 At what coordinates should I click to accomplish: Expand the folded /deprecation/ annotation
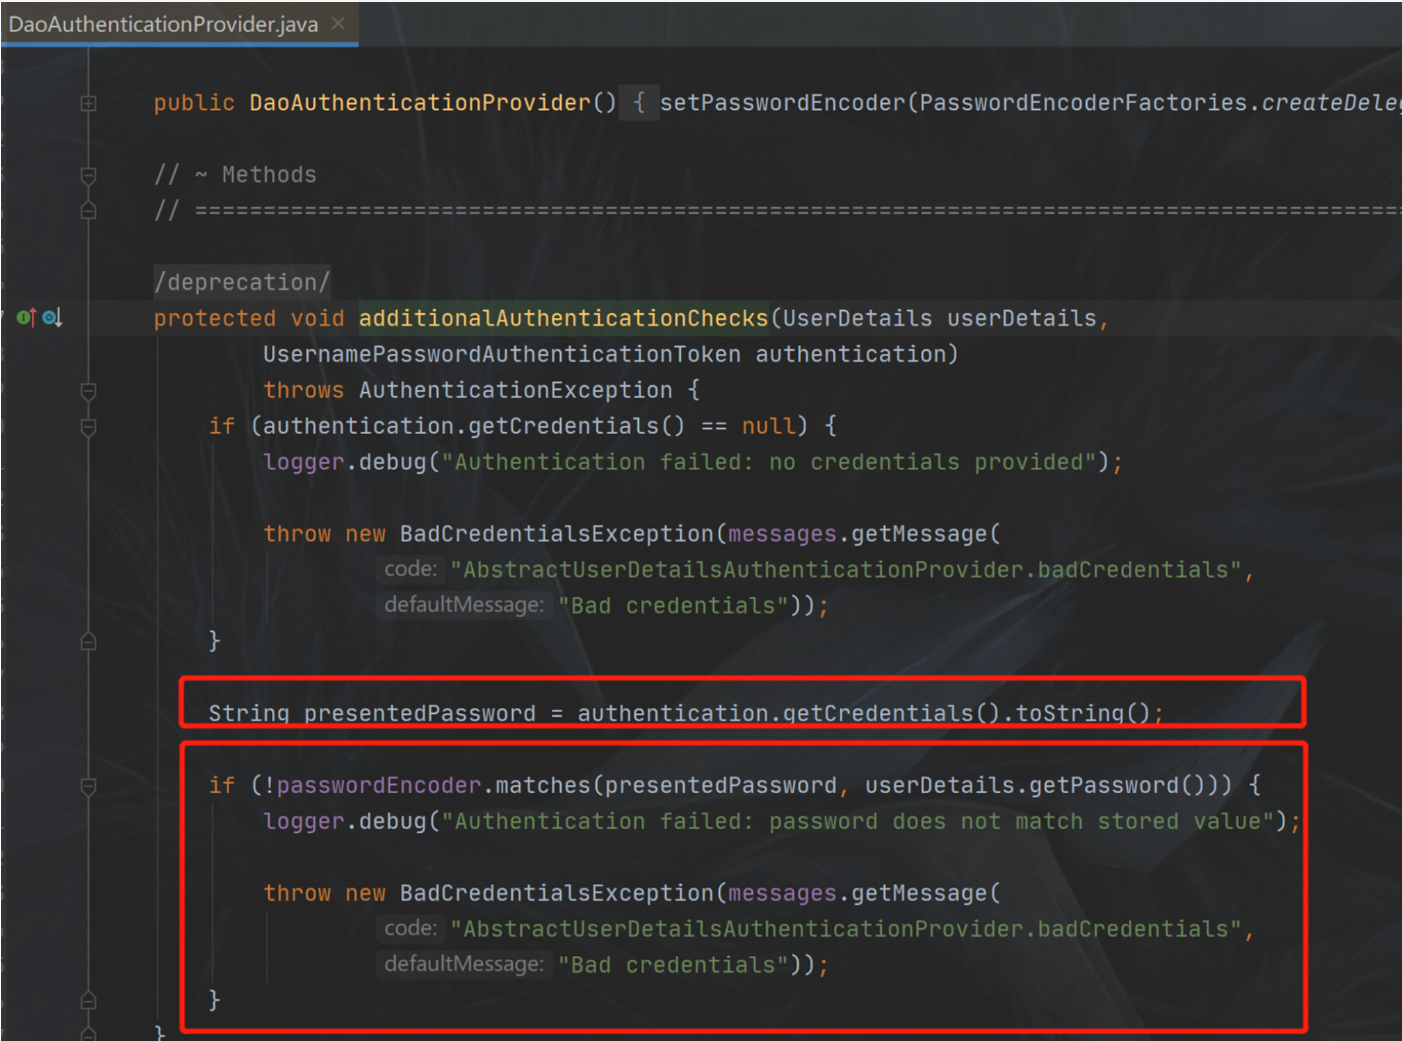[241, 282]
